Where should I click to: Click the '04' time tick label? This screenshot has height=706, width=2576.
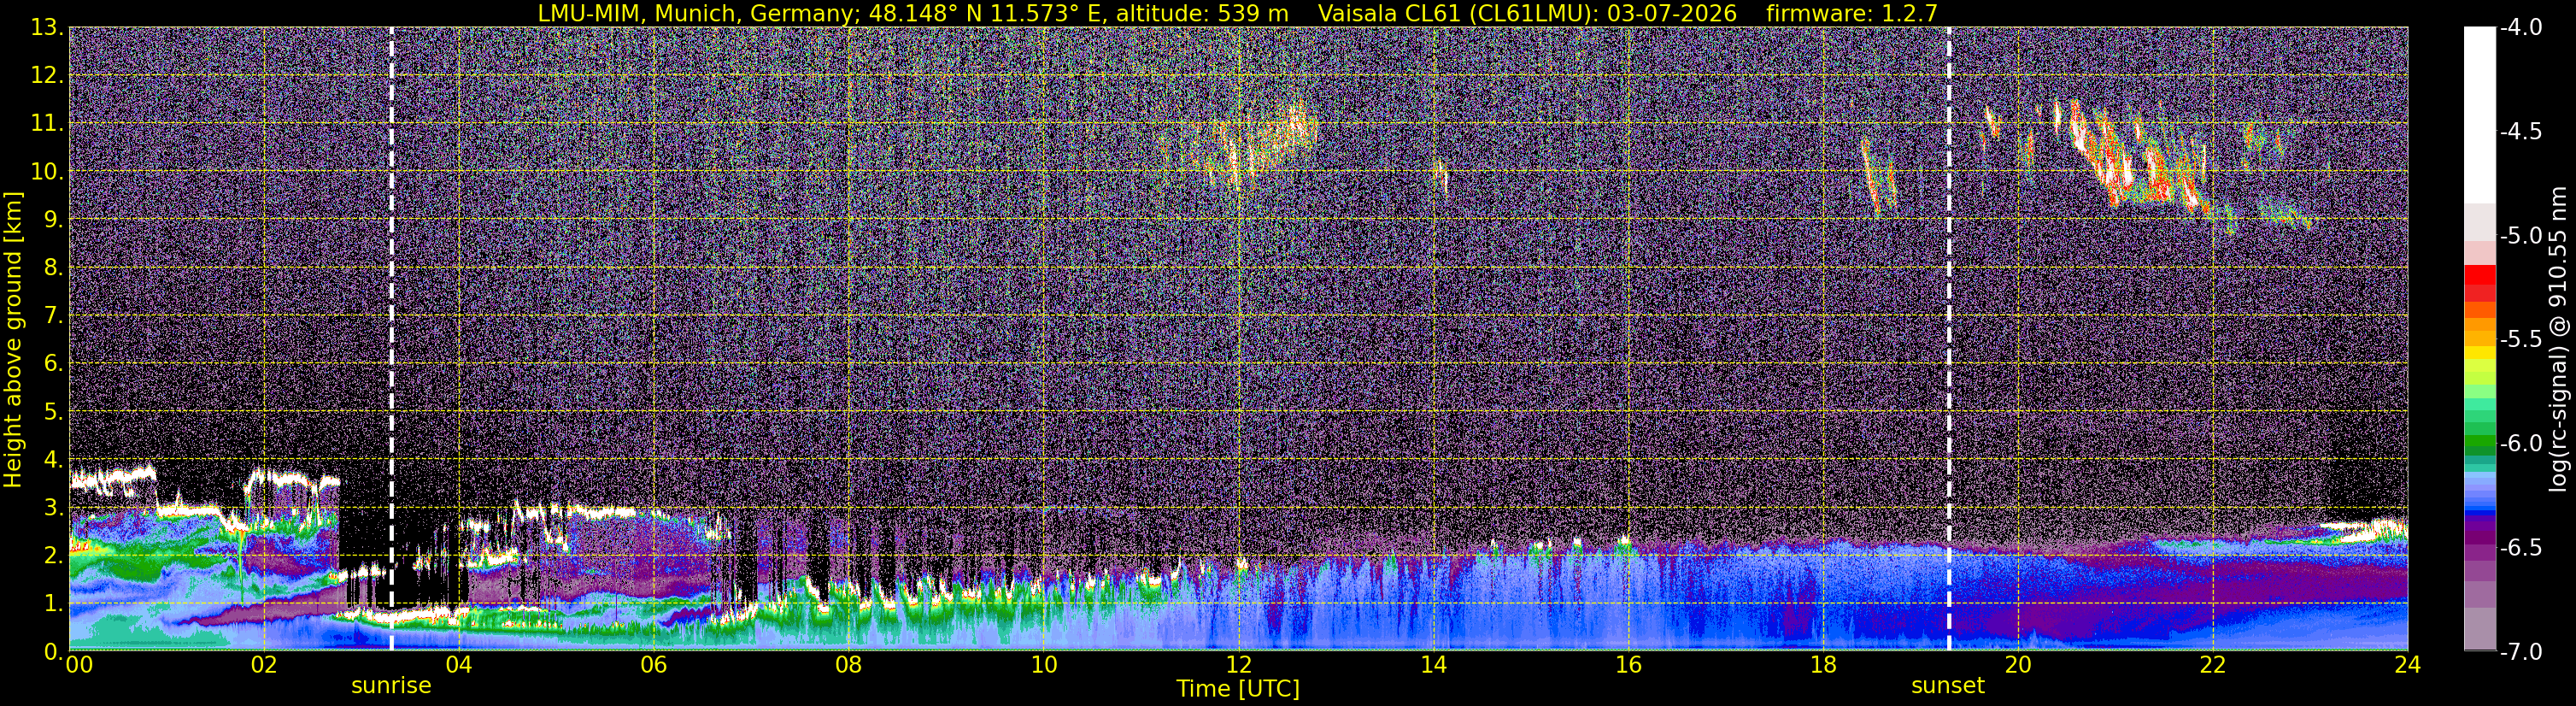(458, 664)
